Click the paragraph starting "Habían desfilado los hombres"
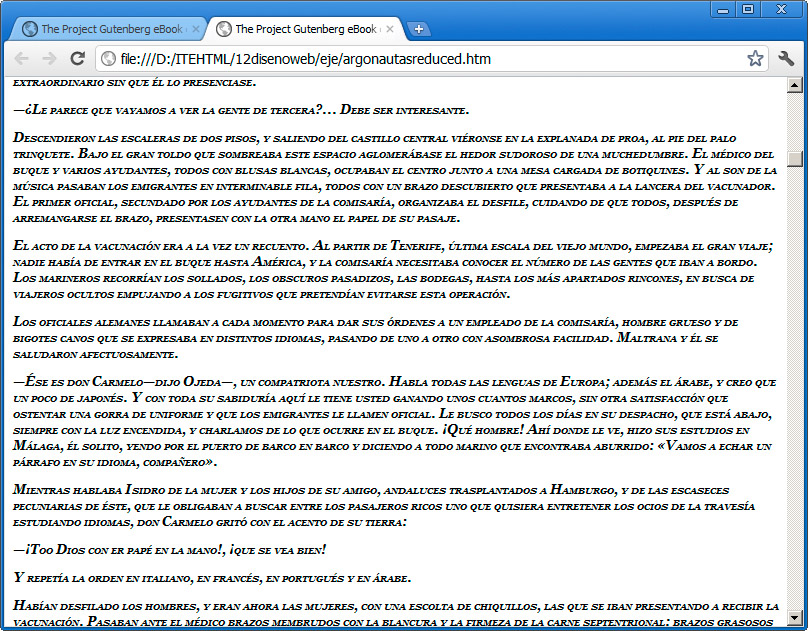The height and width of the screenshot is (631, 808). [x=396, y=613]
